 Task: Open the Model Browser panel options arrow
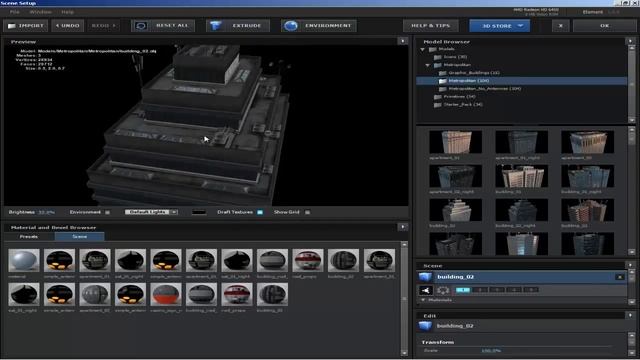tap(630, 41)
